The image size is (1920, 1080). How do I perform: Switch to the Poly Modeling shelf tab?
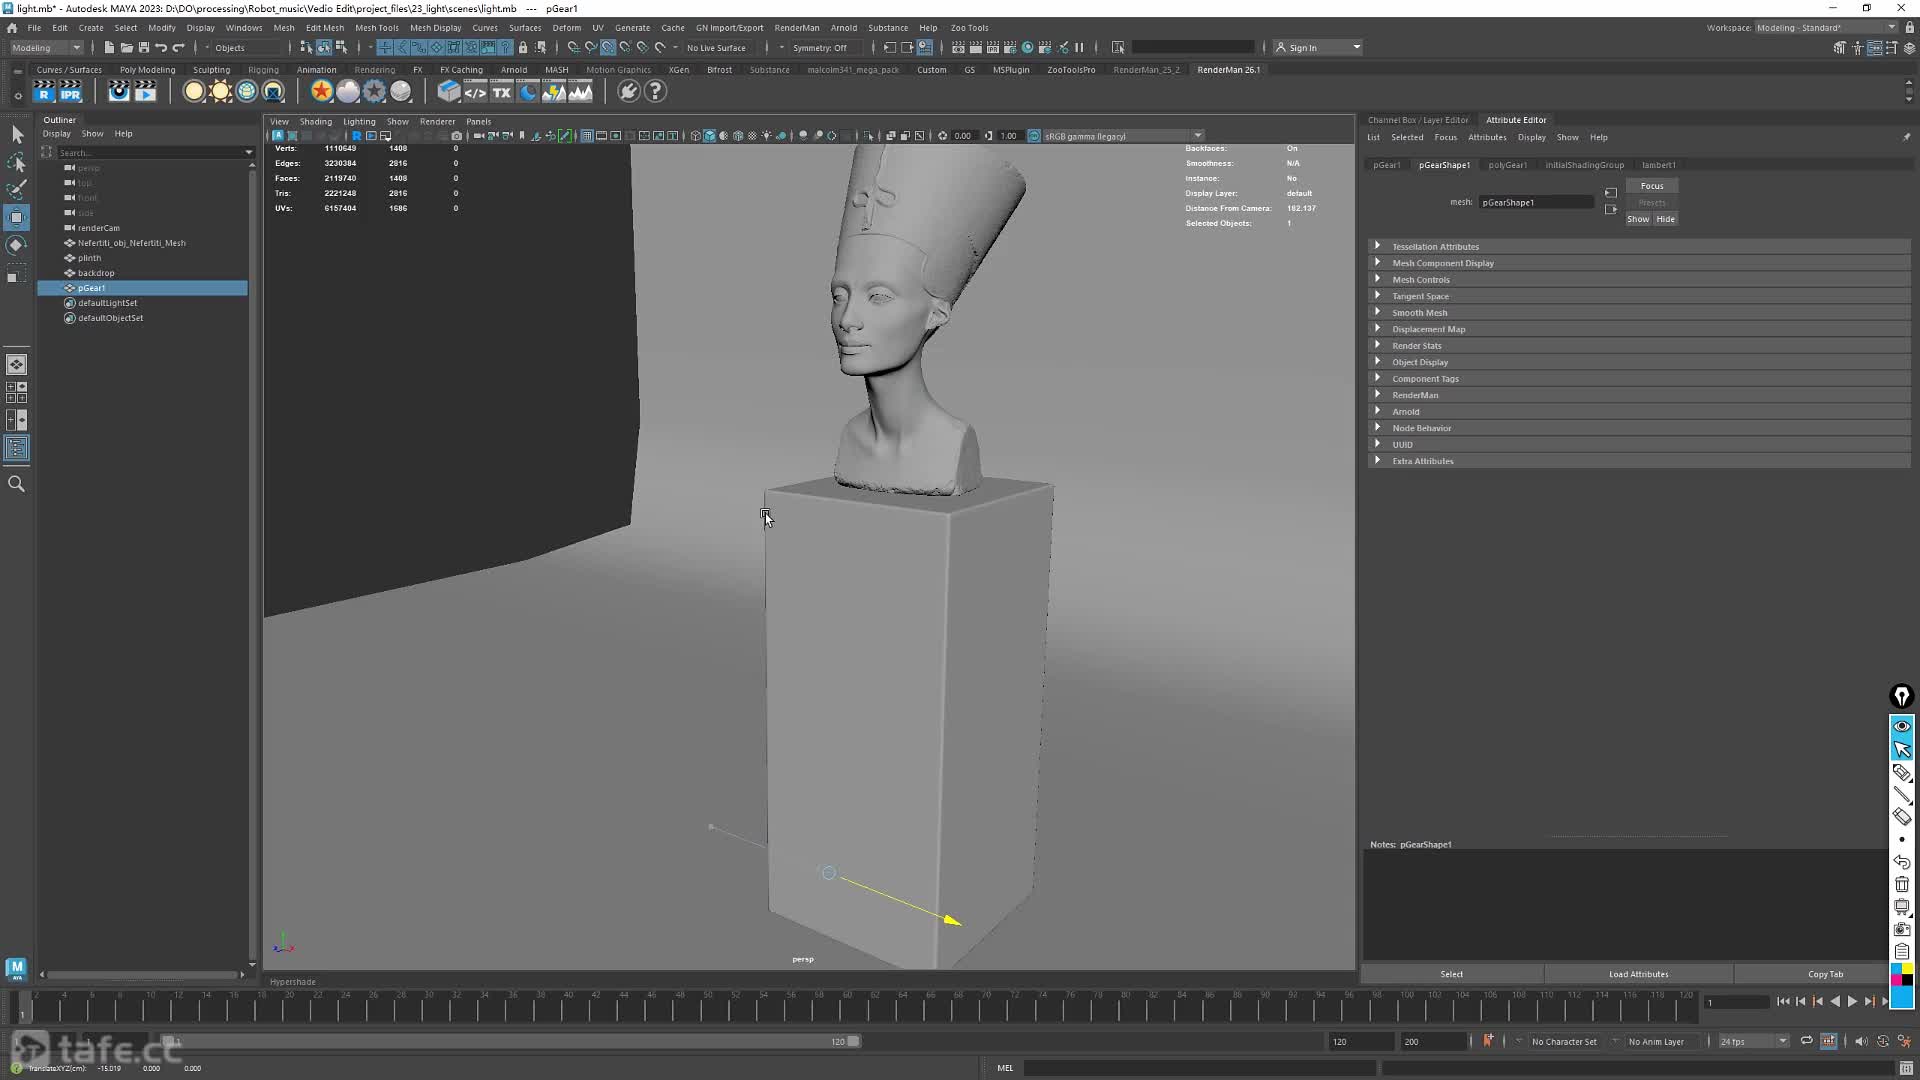point(147,70)
